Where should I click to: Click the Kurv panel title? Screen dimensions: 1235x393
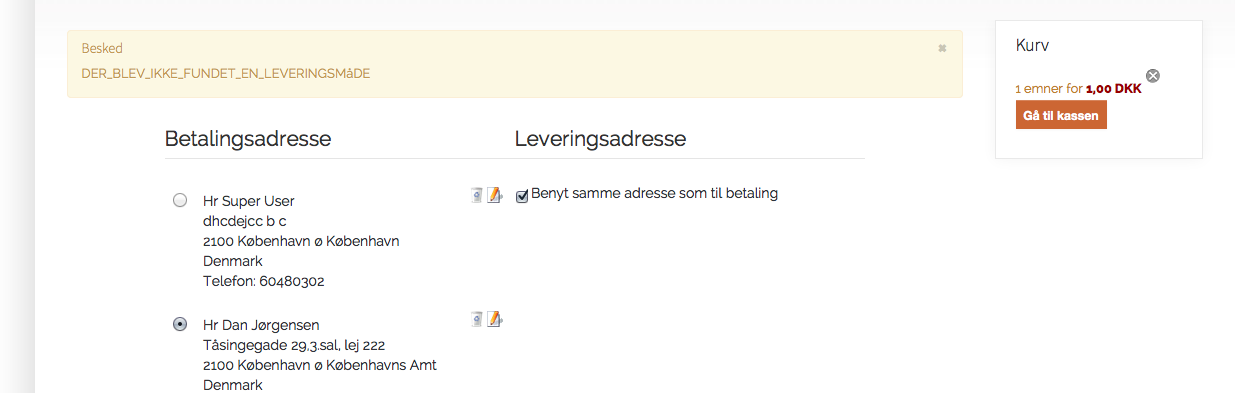click(x=1032, y=45)
